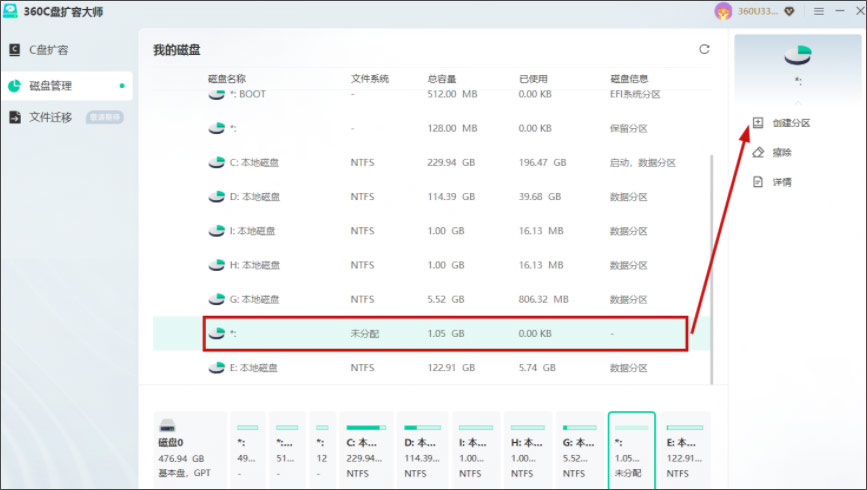
Task: Open 详情 details for selected partition
Action: [x=772, y=181]
